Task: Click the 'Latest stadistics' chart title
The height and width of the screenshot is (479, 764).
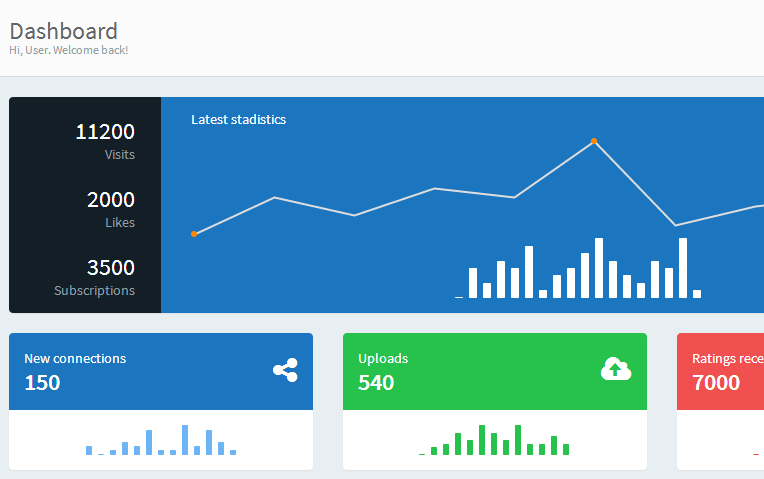Action: (x=238, y=119)
